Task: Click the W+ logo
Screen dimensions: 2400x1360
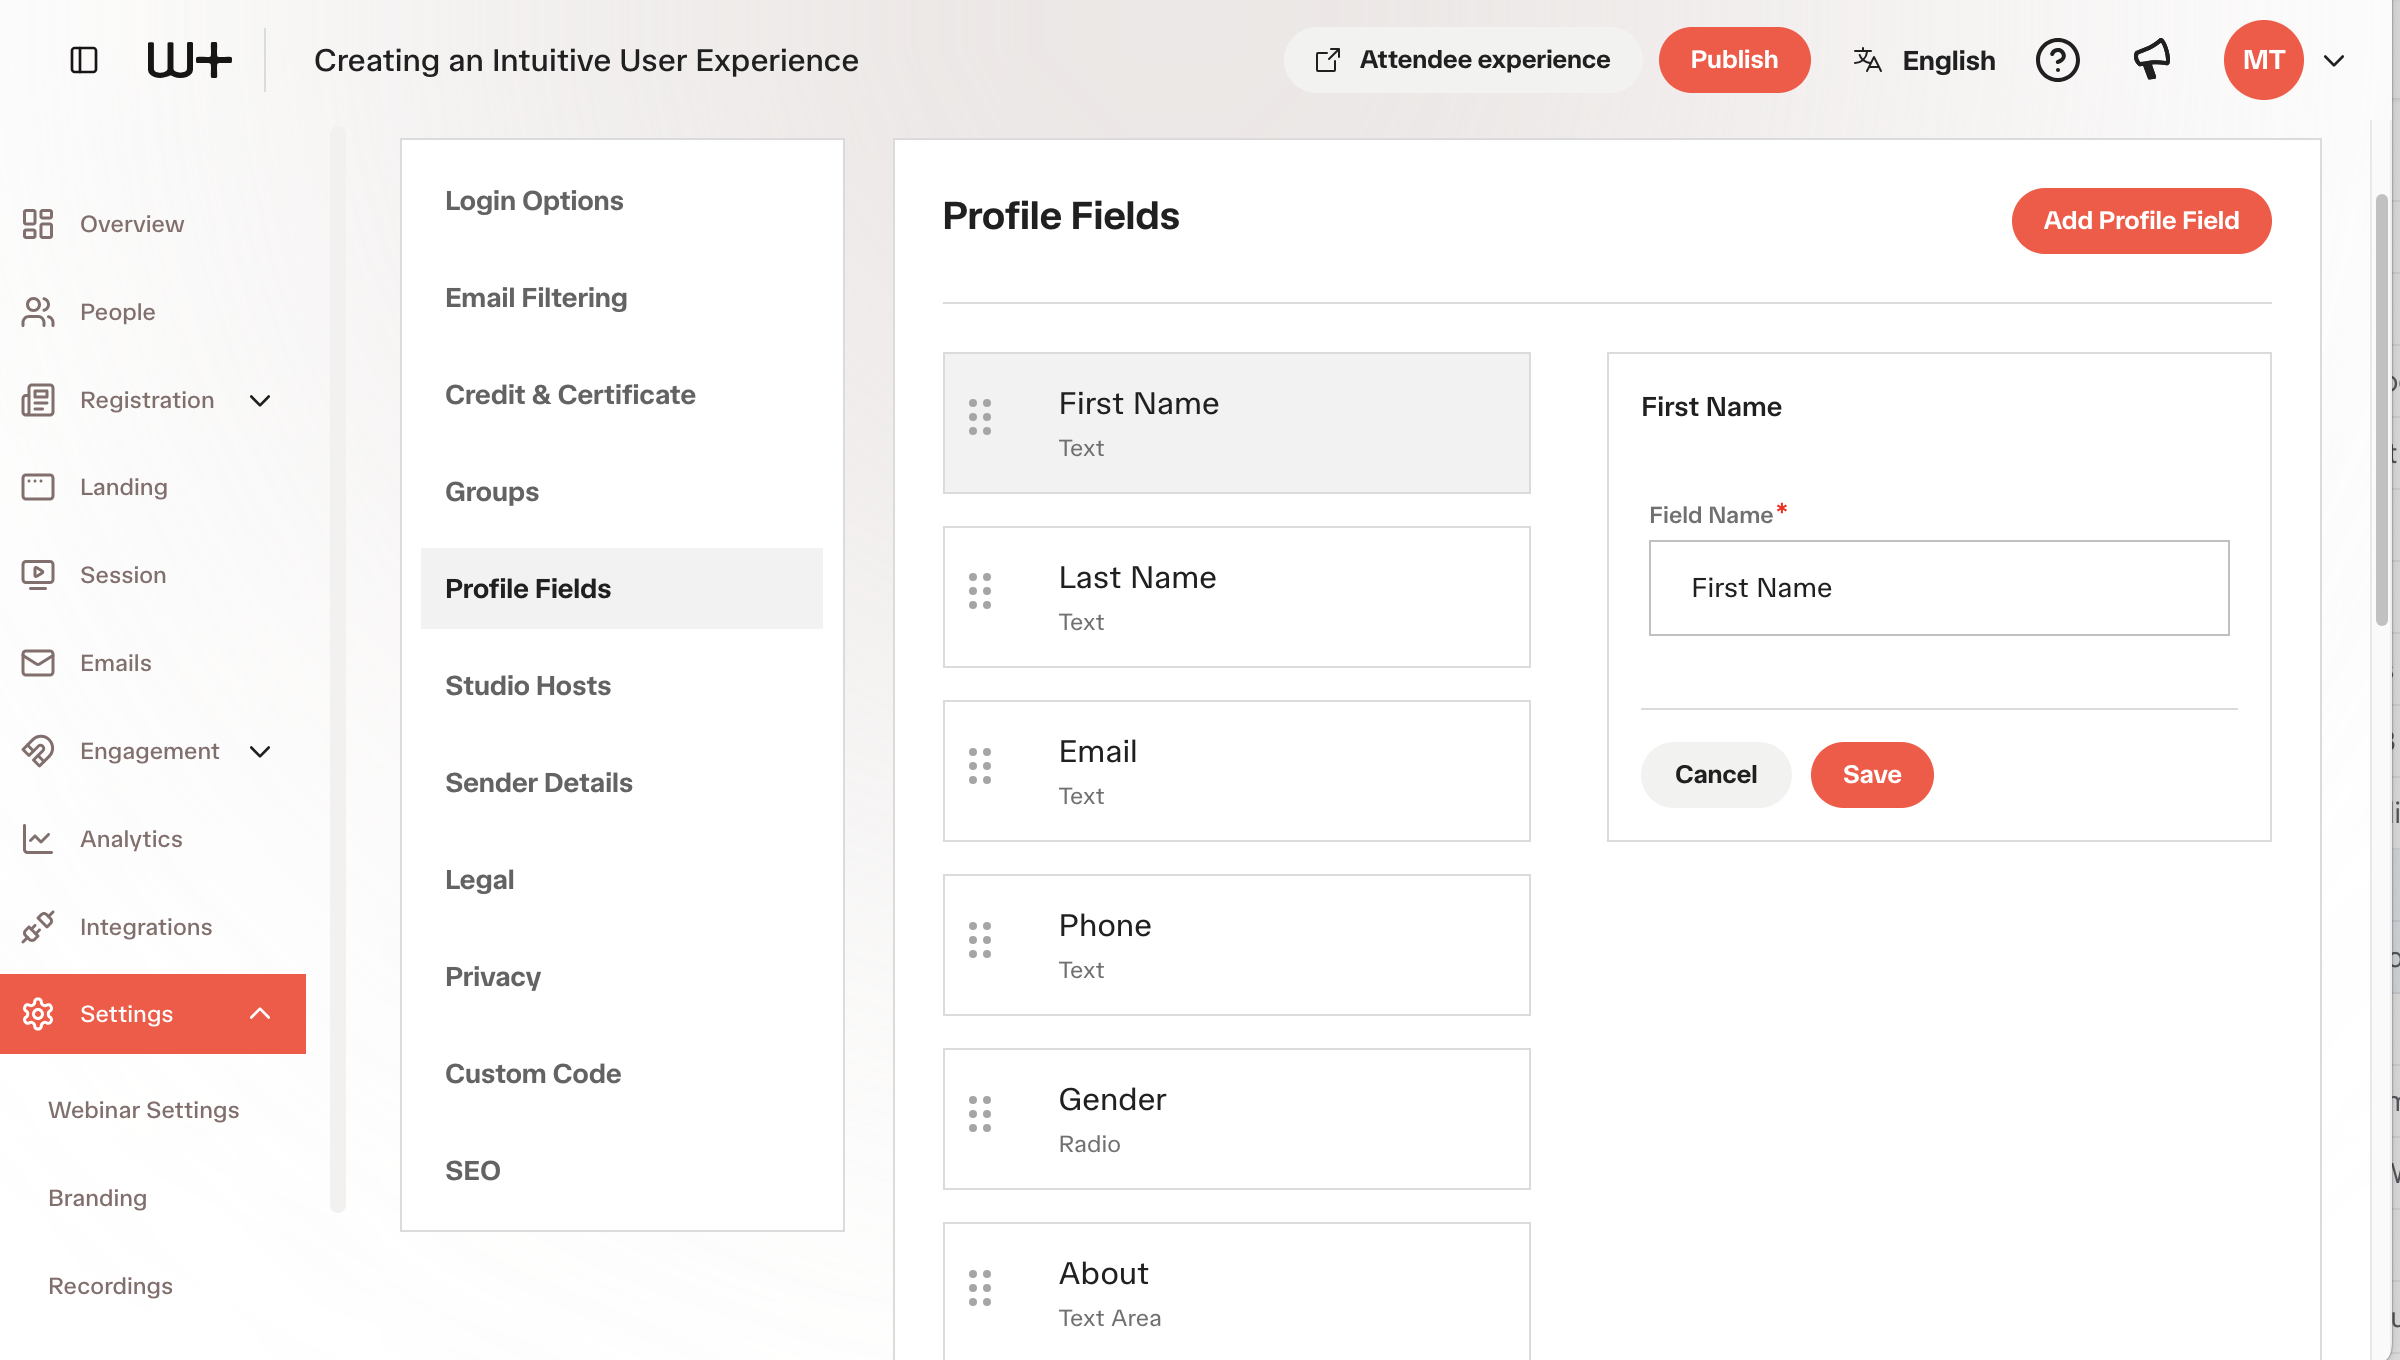Action: [189, 60]
